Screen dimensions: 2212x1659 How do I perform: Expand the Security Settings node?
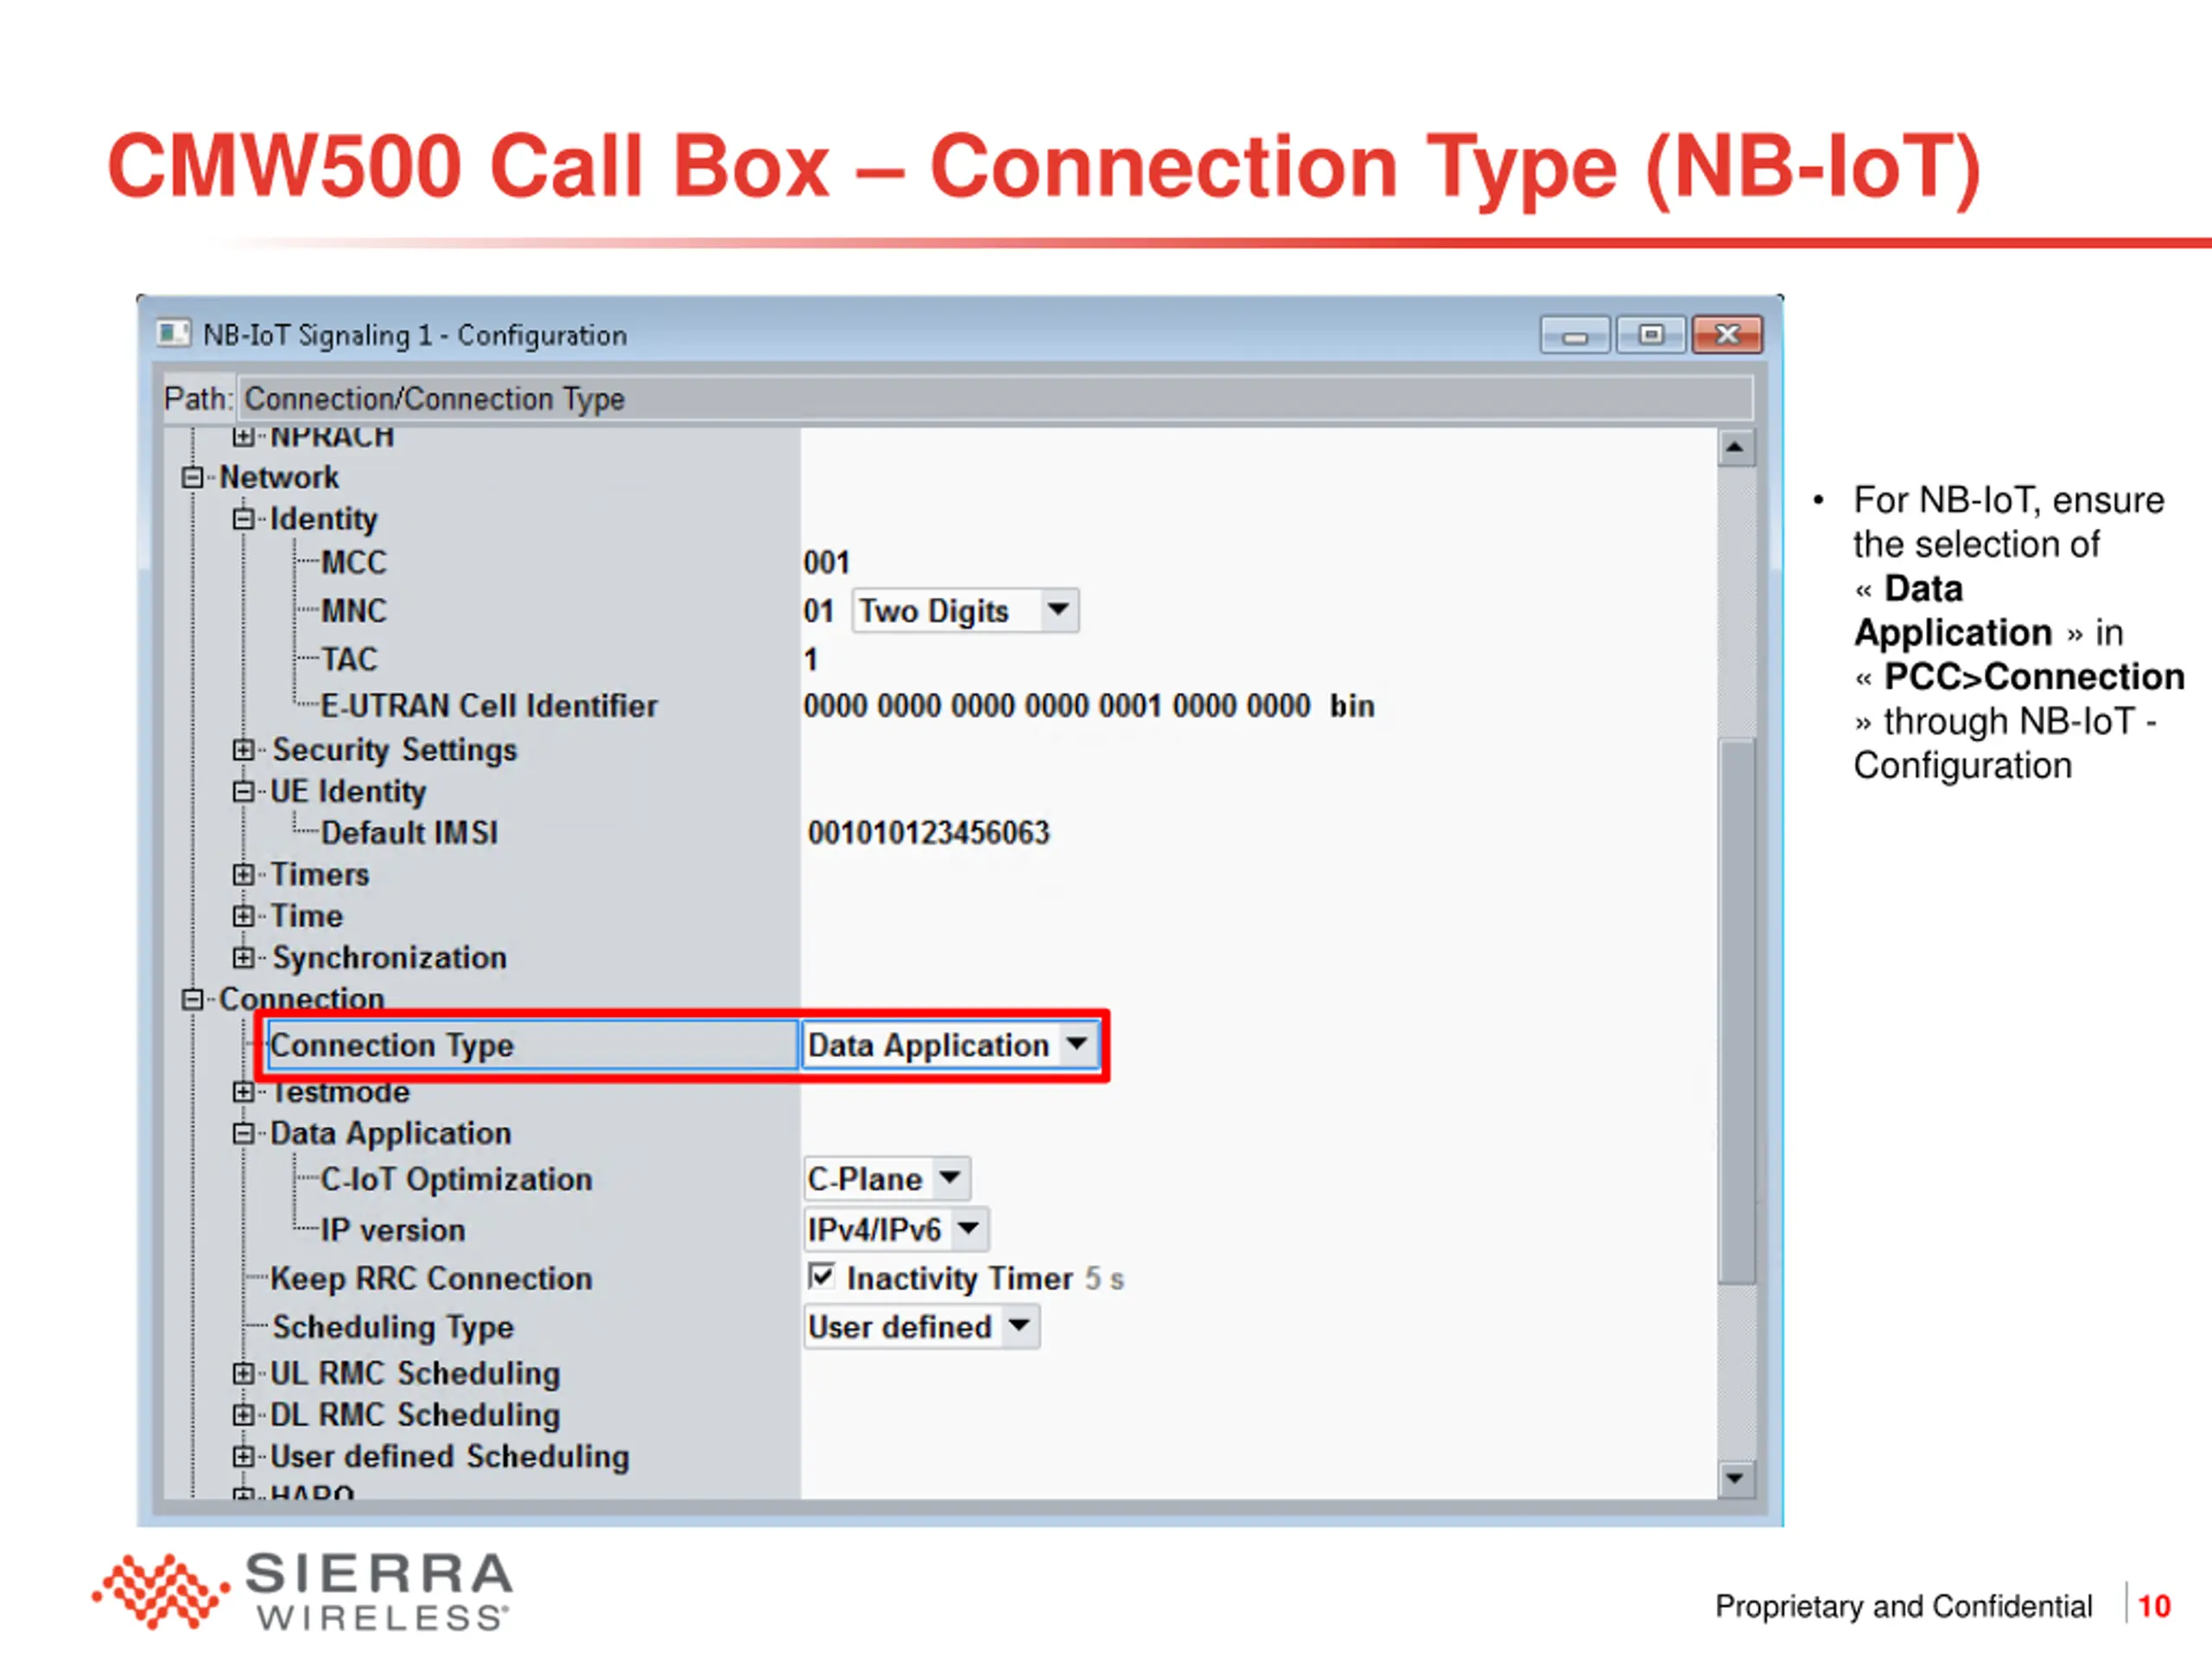pyautogui.click(x=243, y=750)
